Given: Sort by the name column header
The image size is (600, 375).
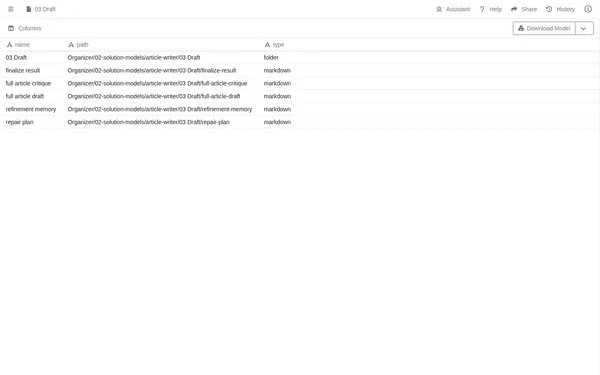Looking at the screenshot, I should click(x=18, y=45).
